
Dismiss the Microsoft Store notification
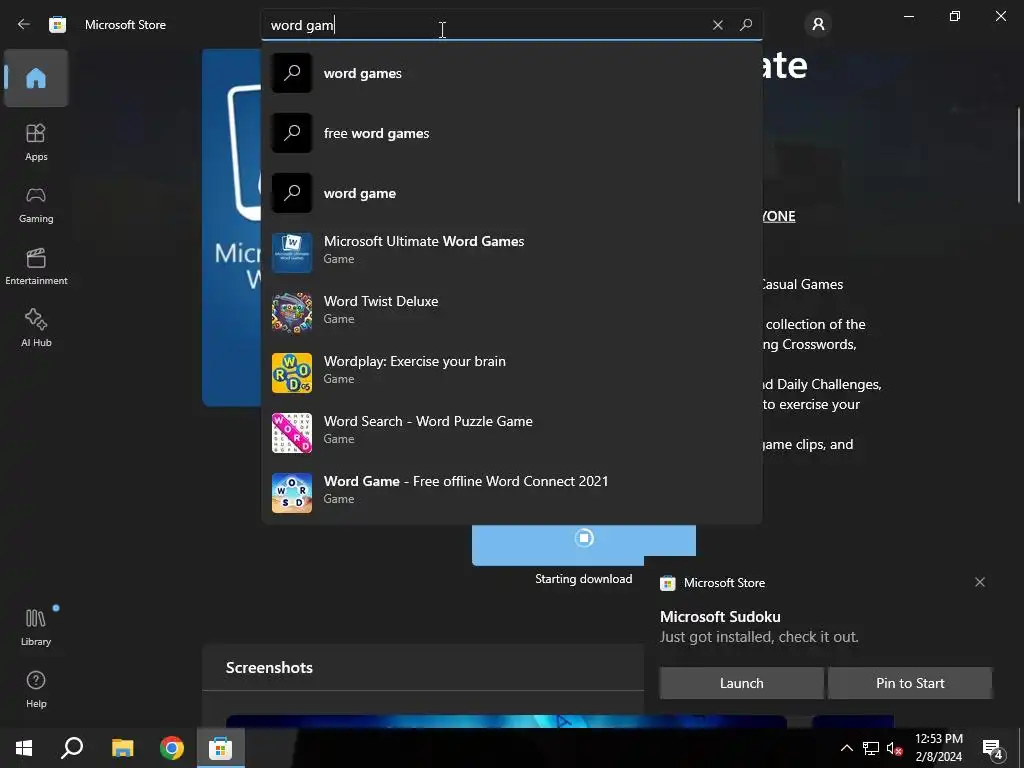coord(980,582)
